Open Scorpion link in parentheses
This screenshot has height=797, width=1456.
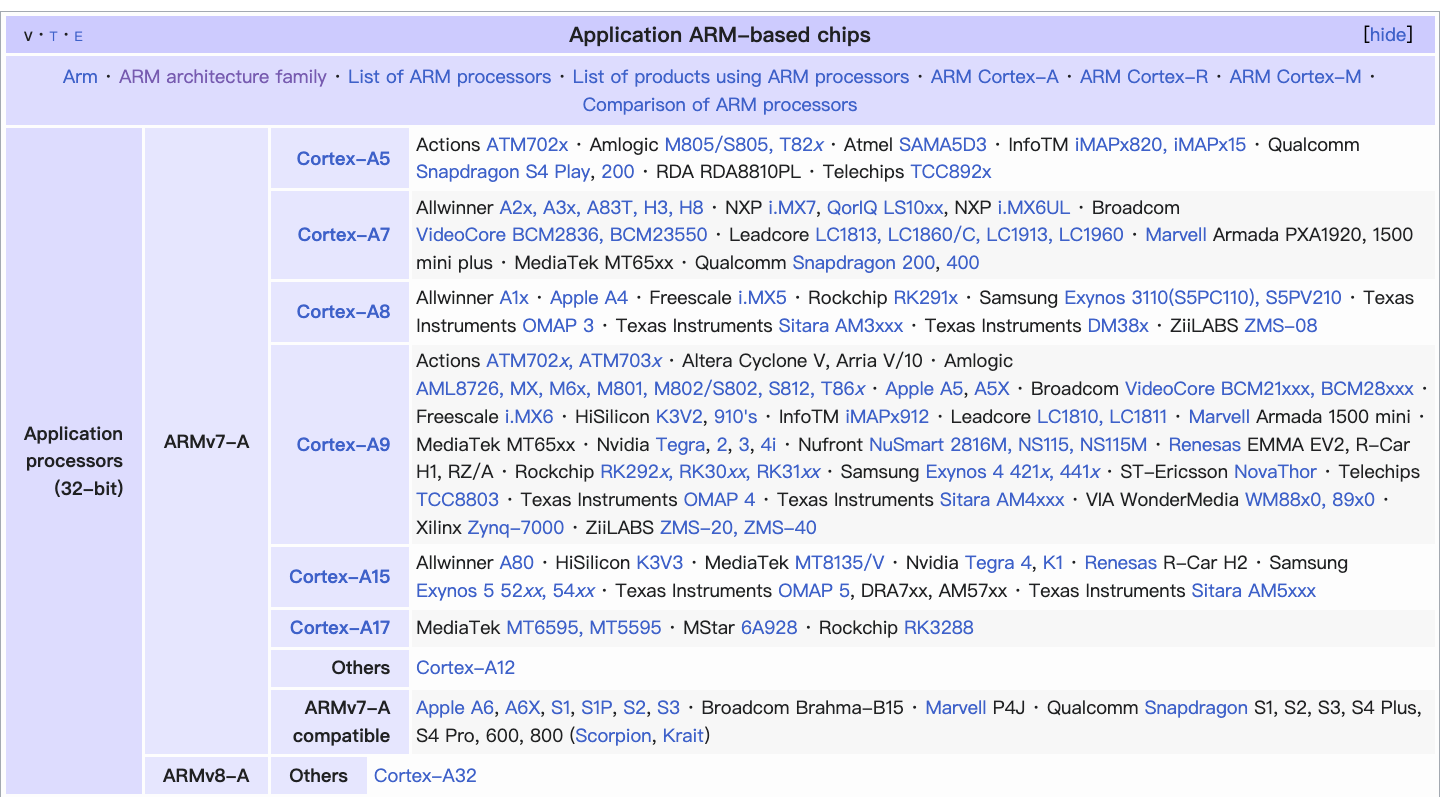point(614,736)
